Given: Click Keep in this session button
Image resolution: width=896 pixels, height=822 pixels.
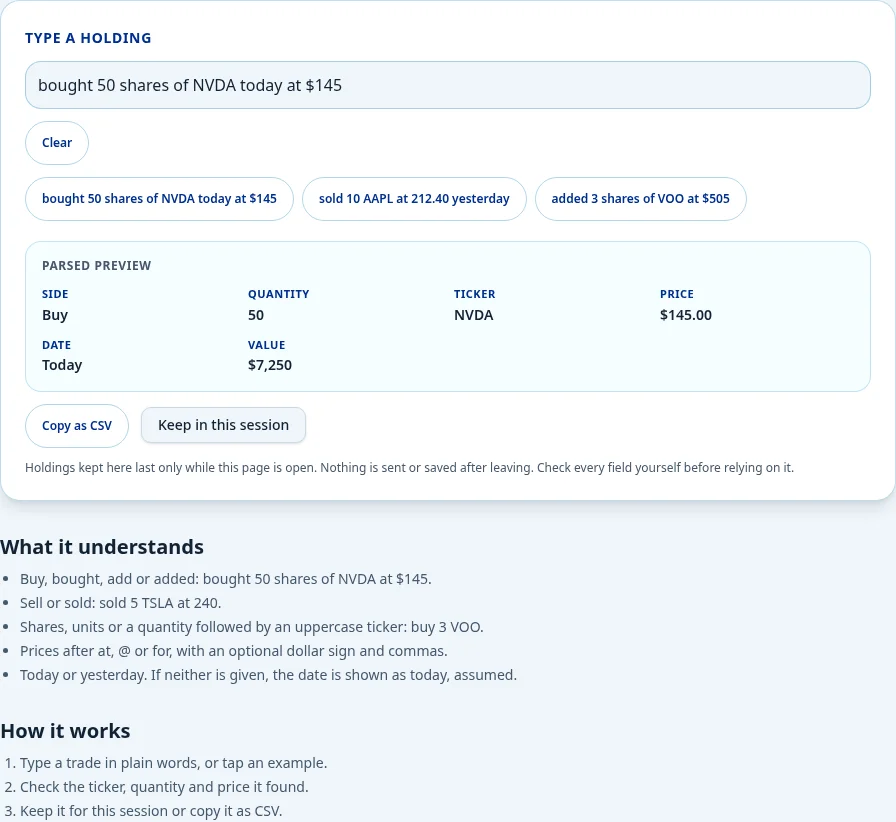Looking at the screenshot, I should point(223,425).
